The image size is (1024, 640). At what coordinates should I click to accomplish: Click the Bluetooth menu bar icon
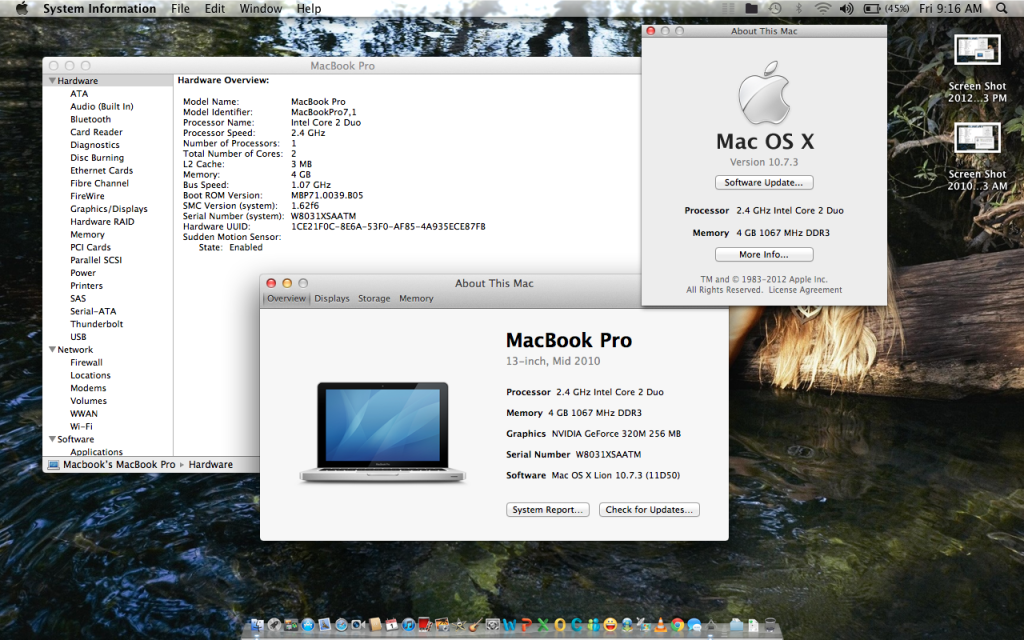(798, 8)
